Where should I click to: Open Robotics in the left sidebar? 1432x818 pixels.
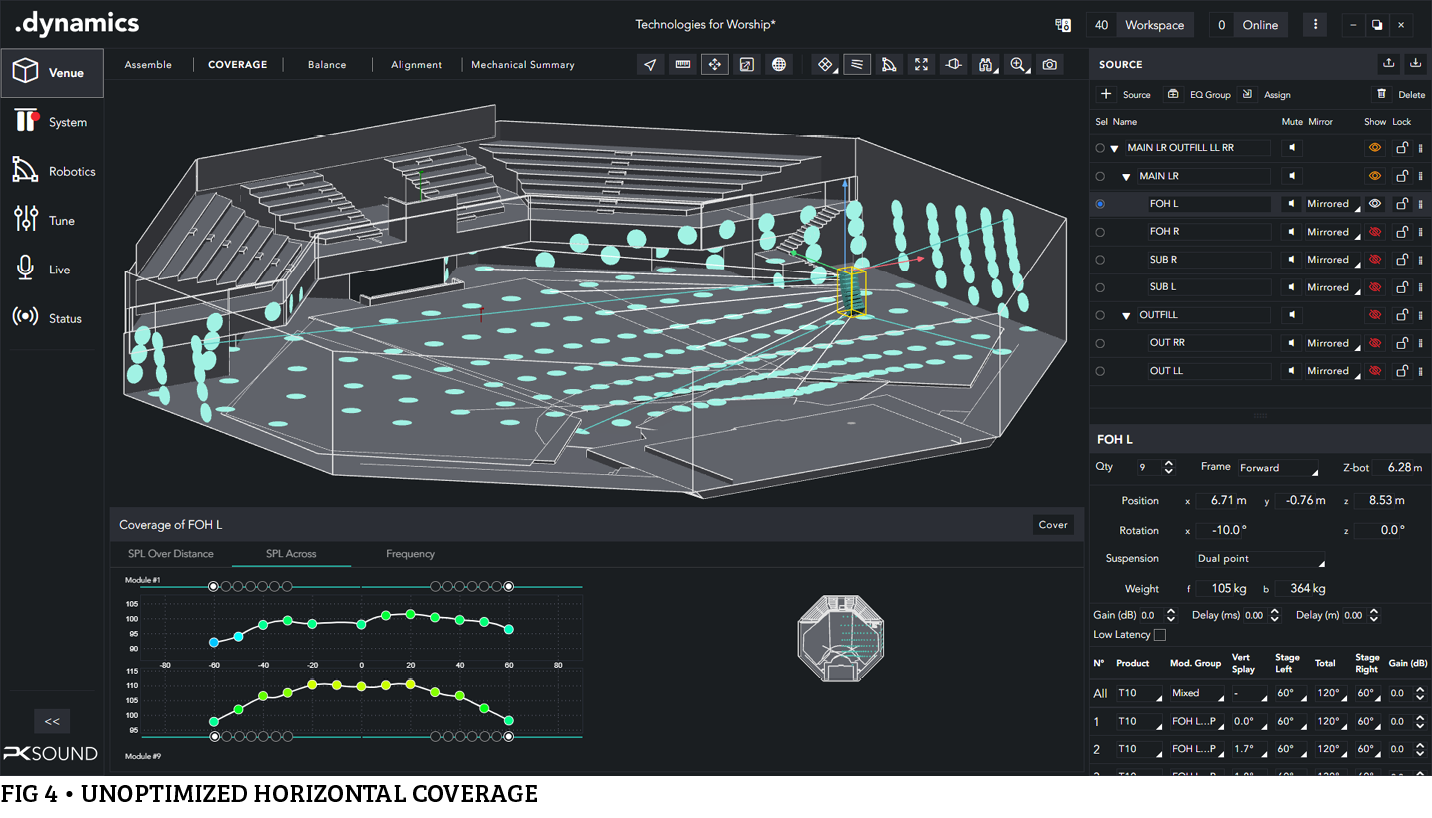53,171
